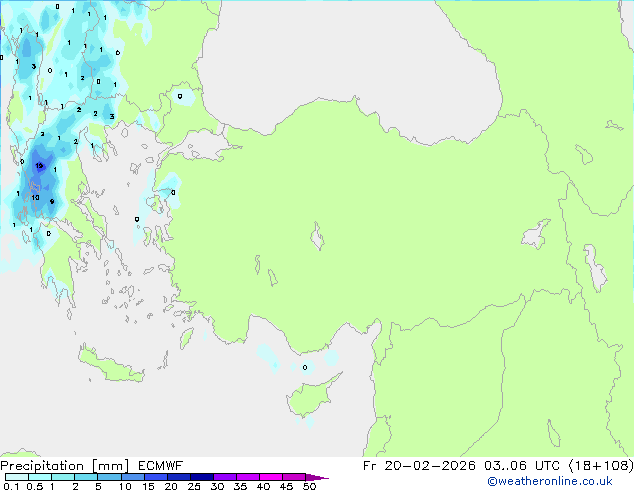Select legend swatch between 5 and 10

pos(109,477)
